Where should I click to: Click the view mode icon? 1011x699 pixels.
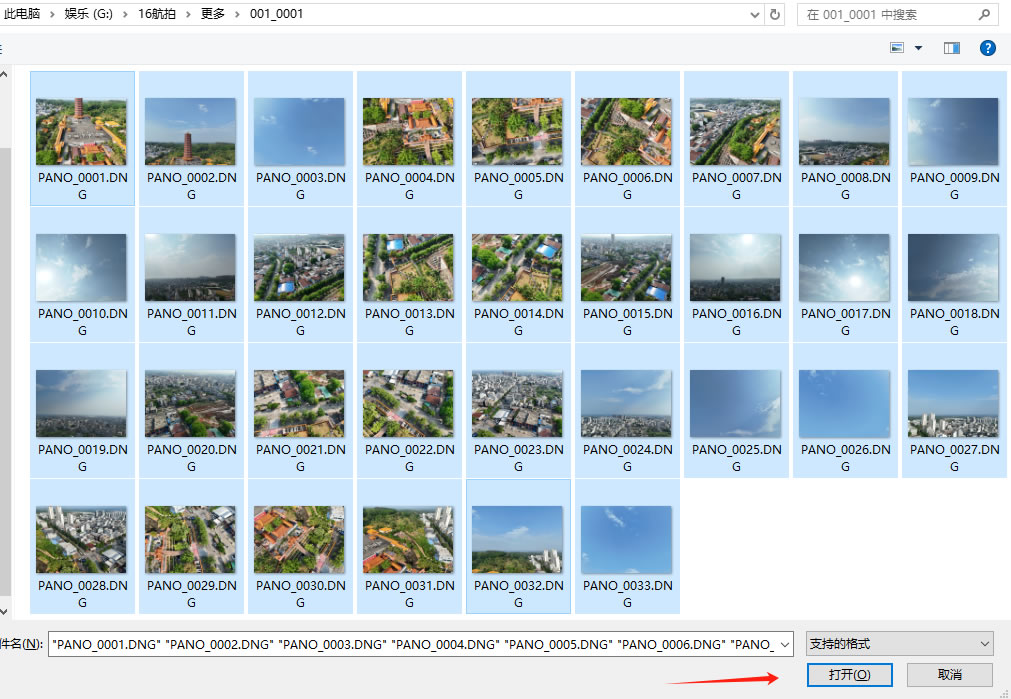pos(896,48)
